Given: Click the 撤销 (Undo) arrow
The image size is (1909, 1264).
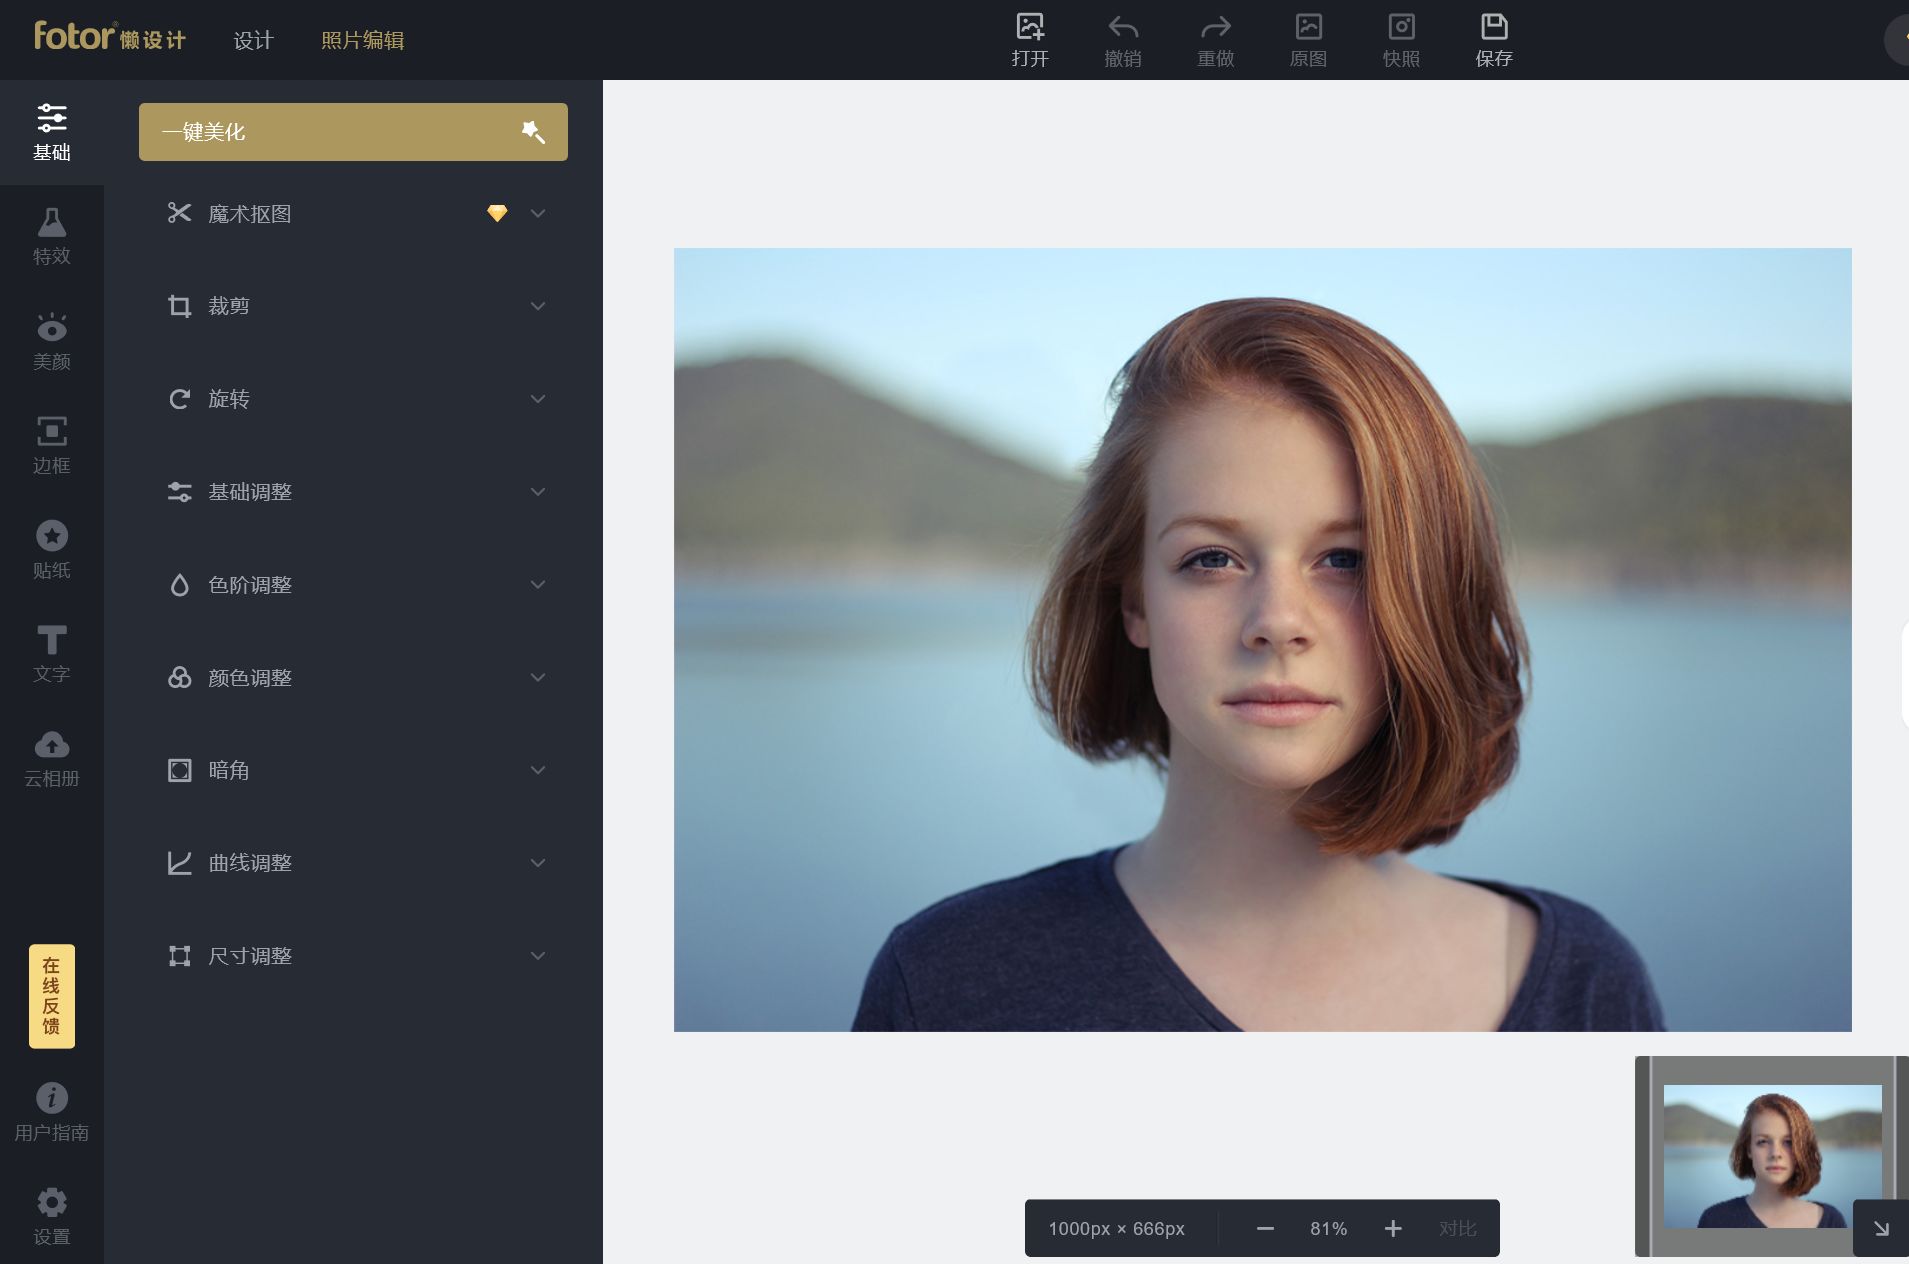Looking at the screenshot, I should pyautogui.click(x=1123, y=40).
